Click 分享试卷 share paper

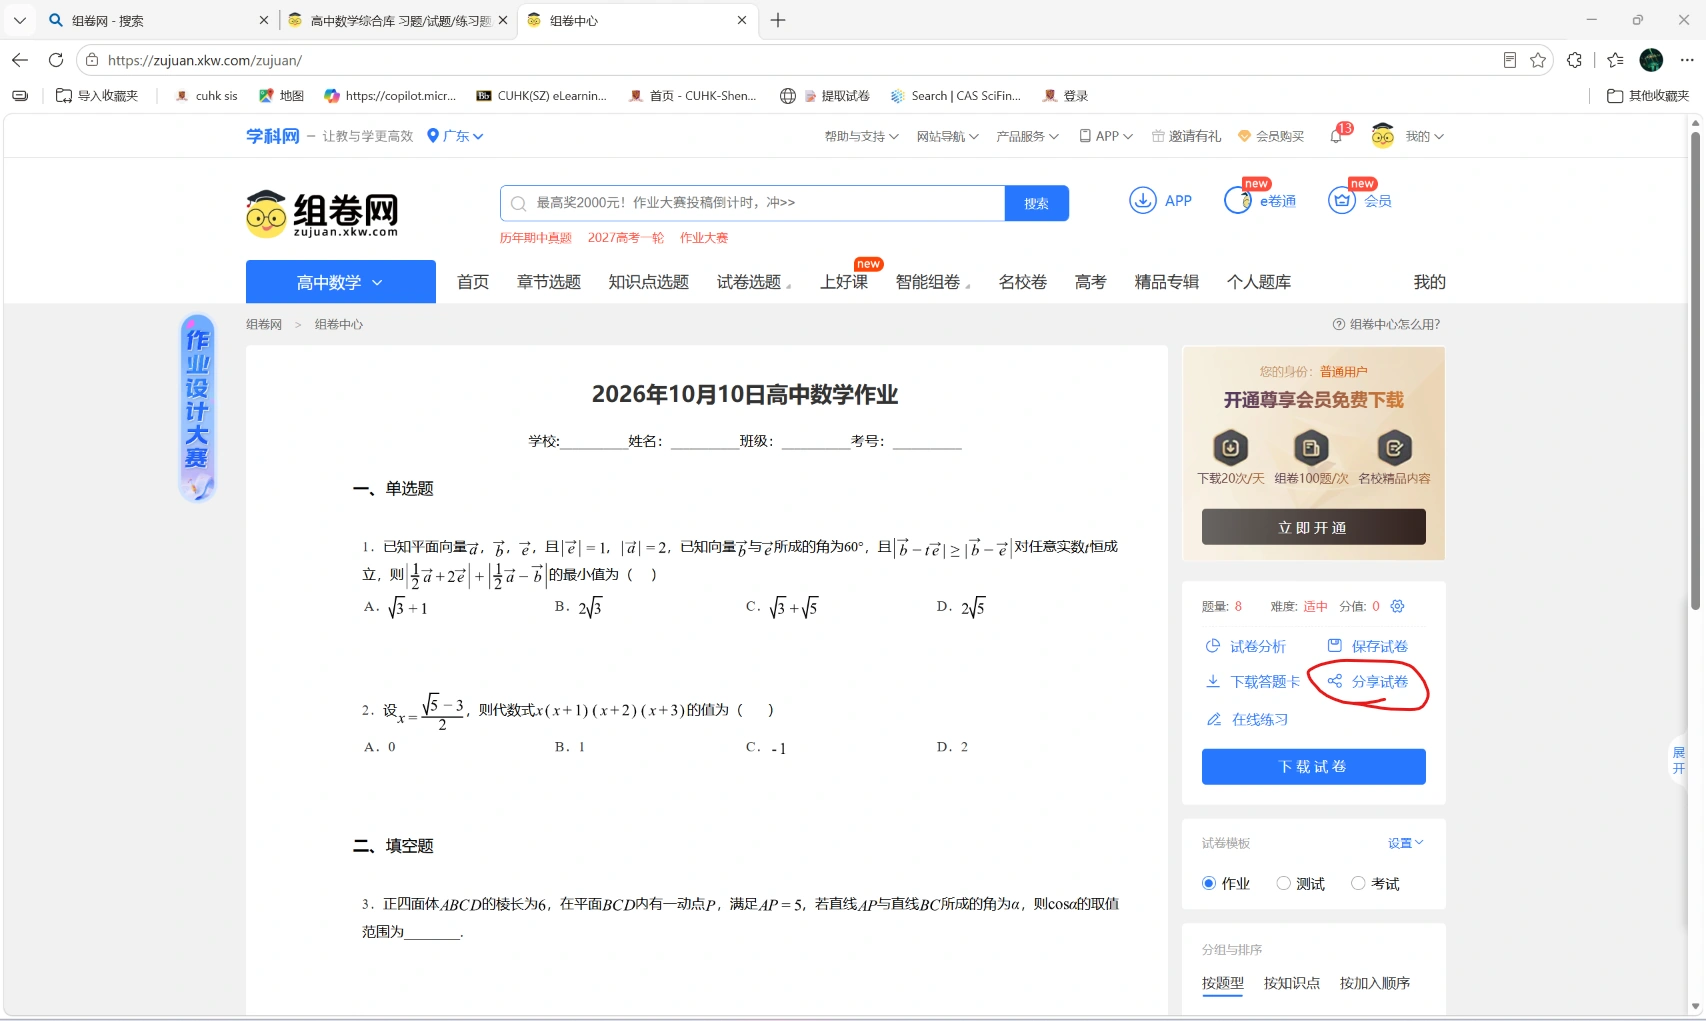(1368, 682)
